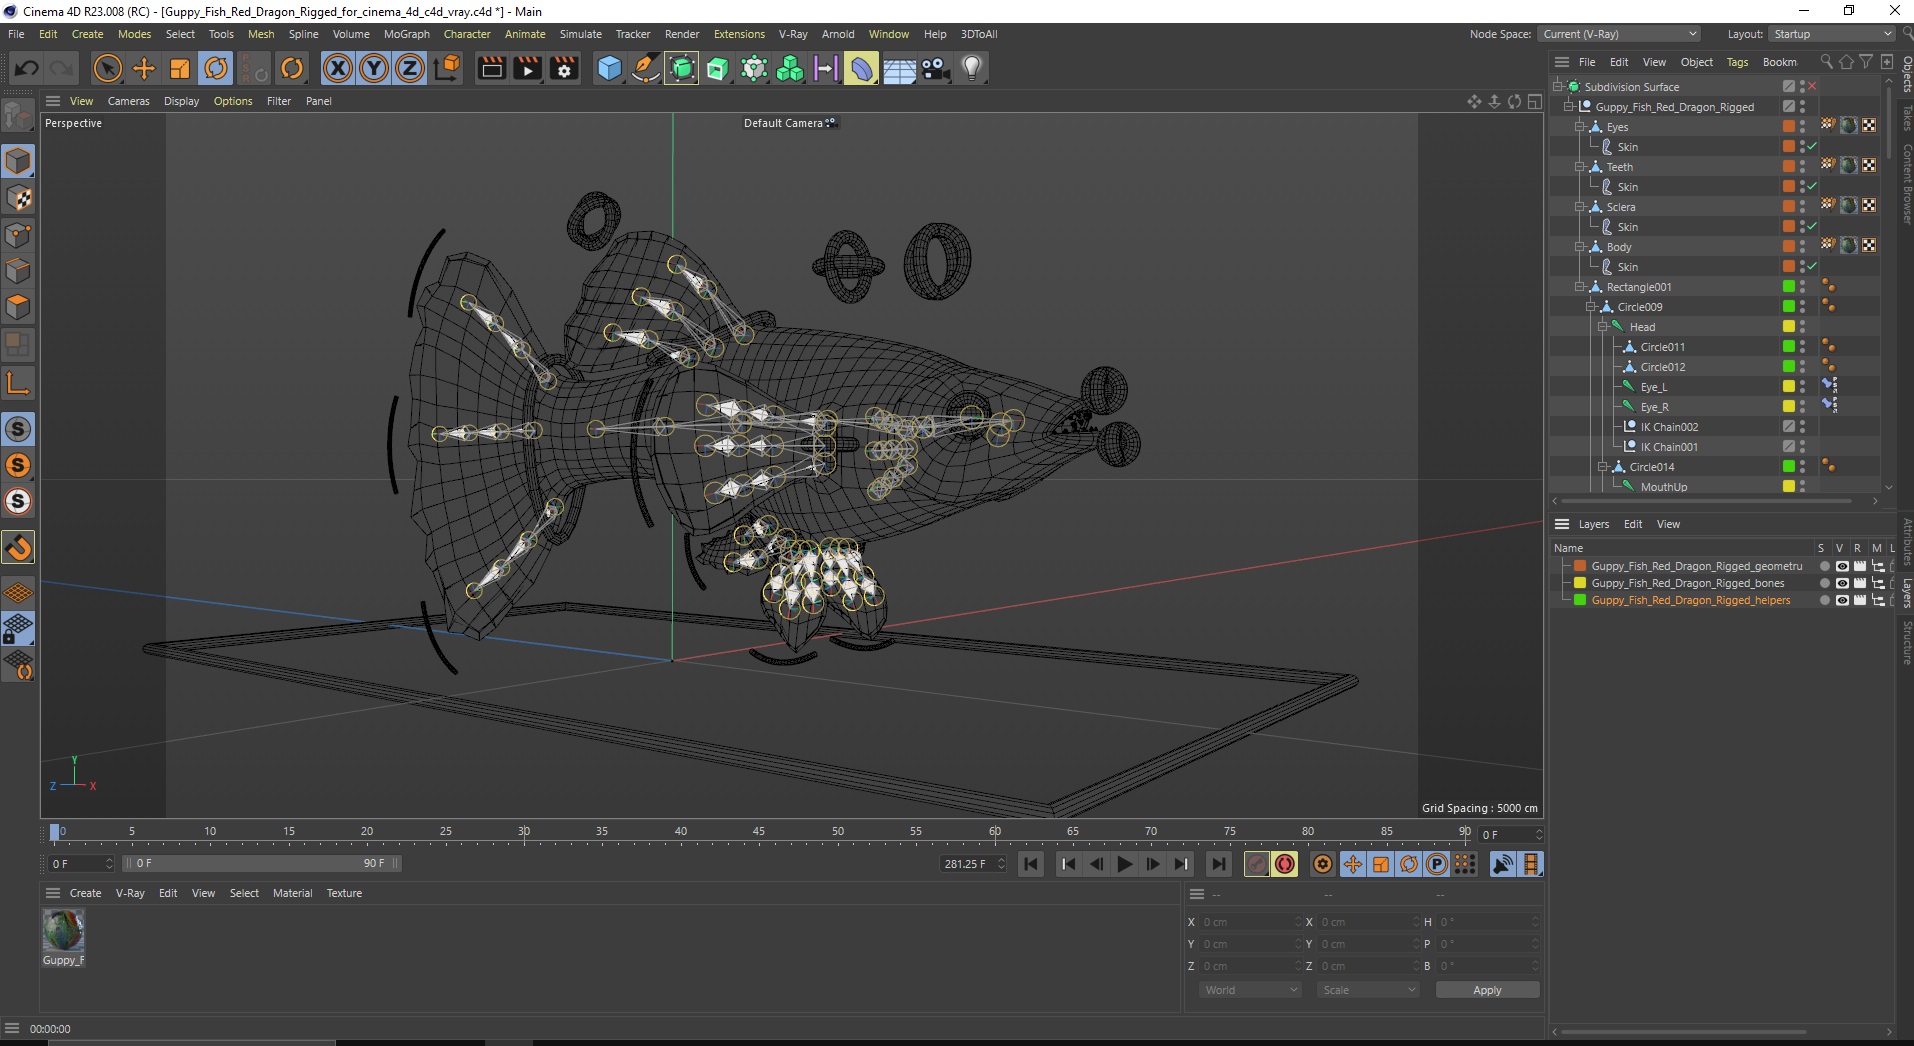Open MoGraph Cloner icon
1914x1046 pixels.
(x=754, y=68)
